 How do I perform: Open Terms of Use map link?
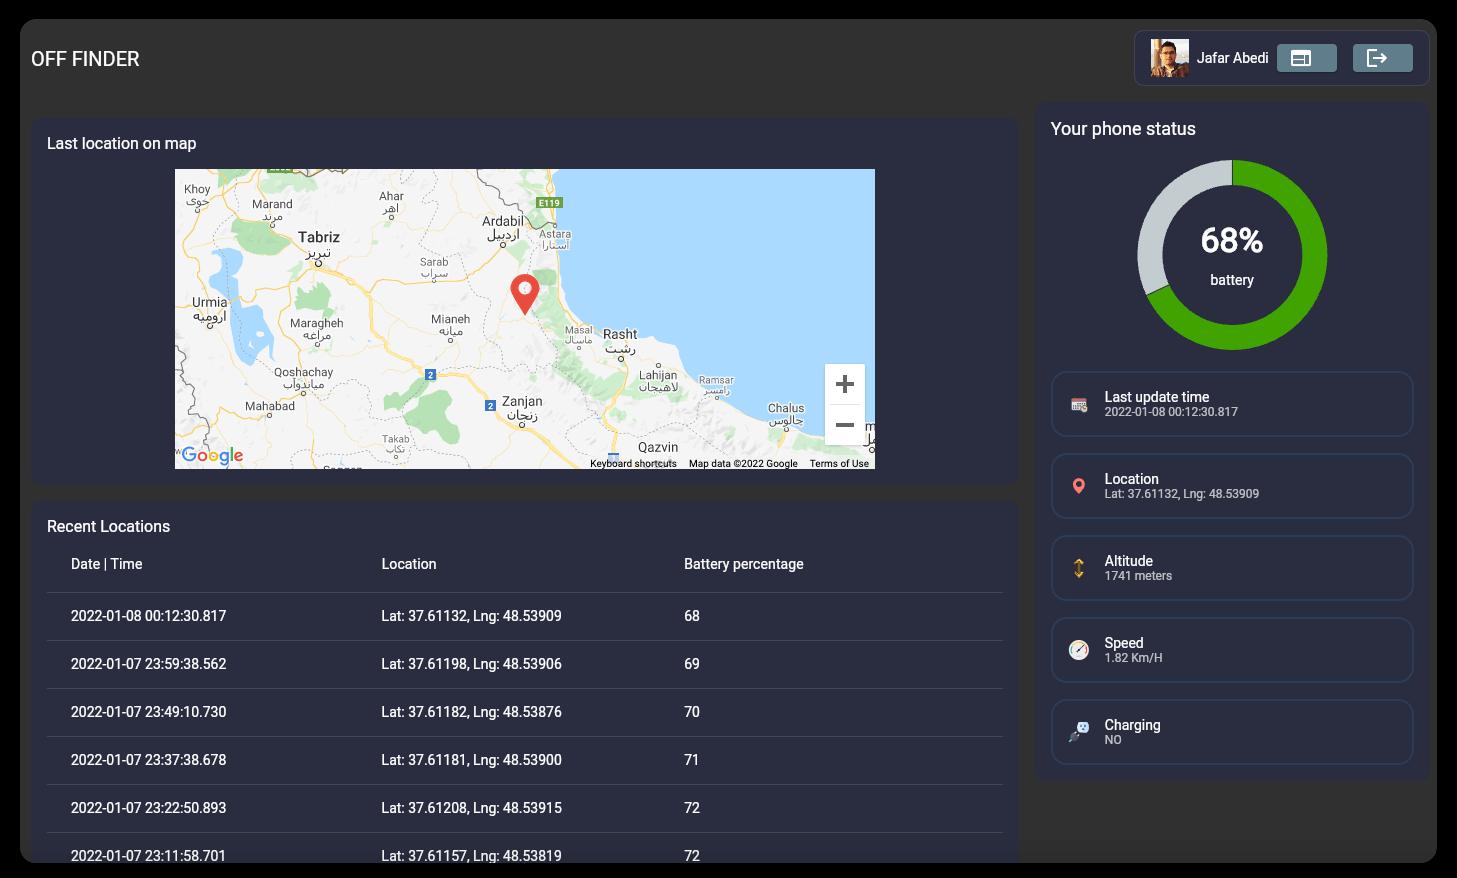839,463
